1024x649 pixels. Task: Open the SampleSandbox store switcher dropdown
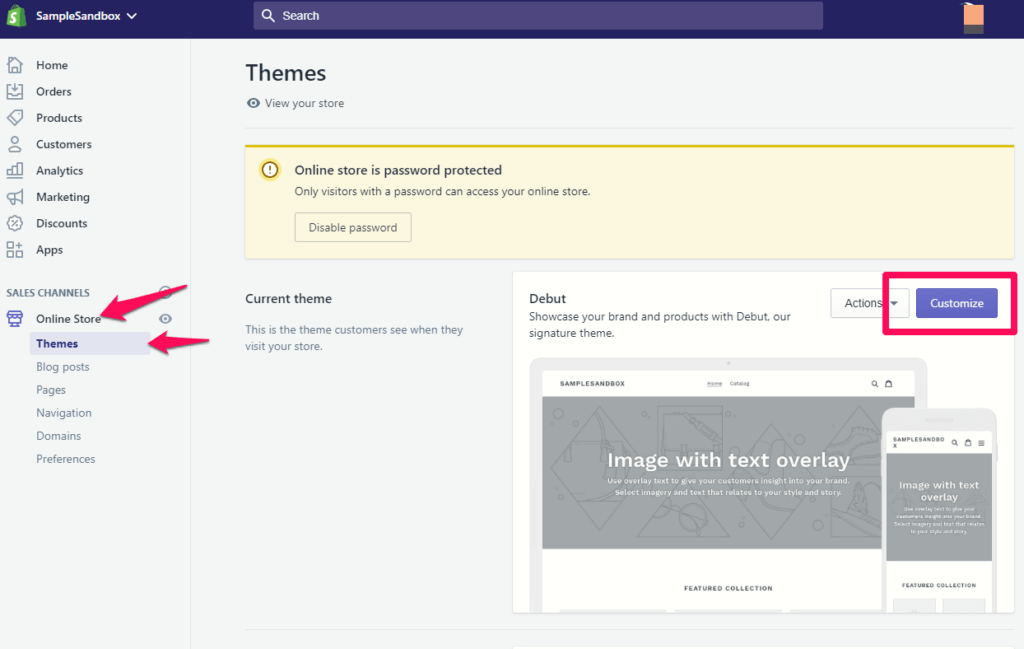coord(86,16)
